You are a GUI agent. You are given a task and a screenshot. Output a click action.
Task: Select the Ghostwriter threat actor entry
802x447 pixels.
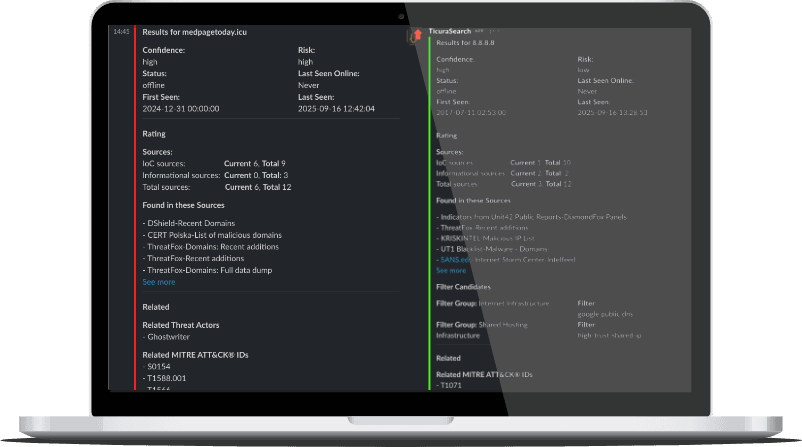click(170, 337)
